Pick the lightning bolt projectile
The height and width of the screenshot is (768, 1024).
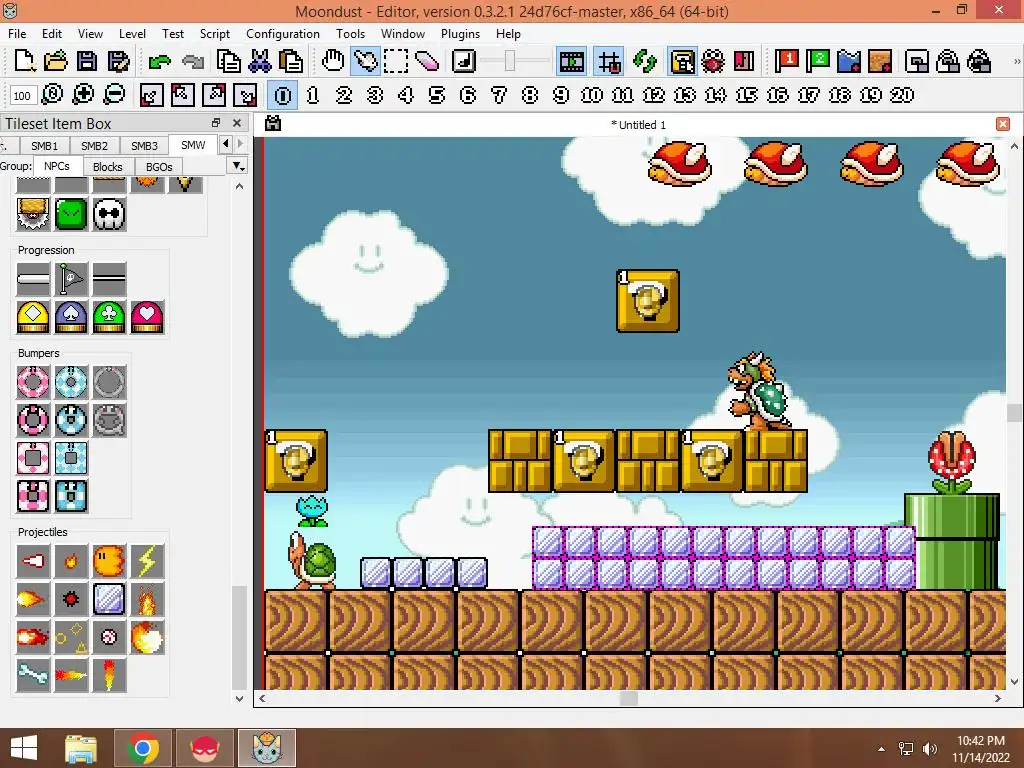(147, 561)
